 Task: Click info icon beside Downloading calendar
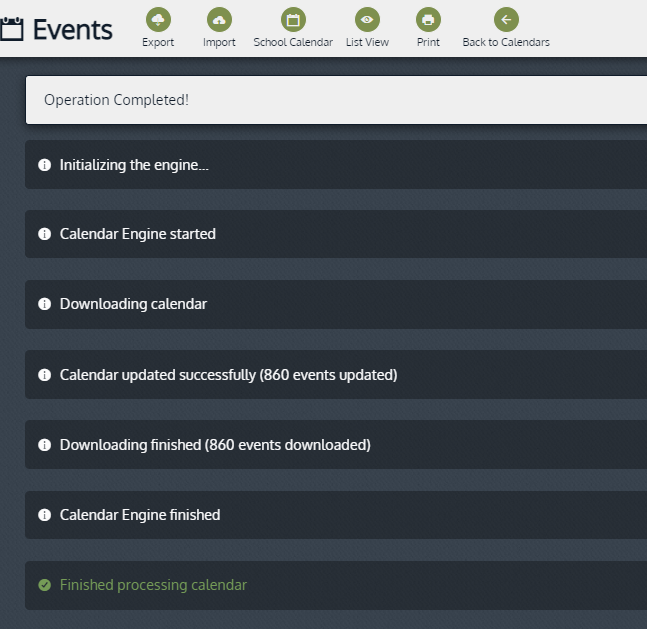click(x=45, y=304)
